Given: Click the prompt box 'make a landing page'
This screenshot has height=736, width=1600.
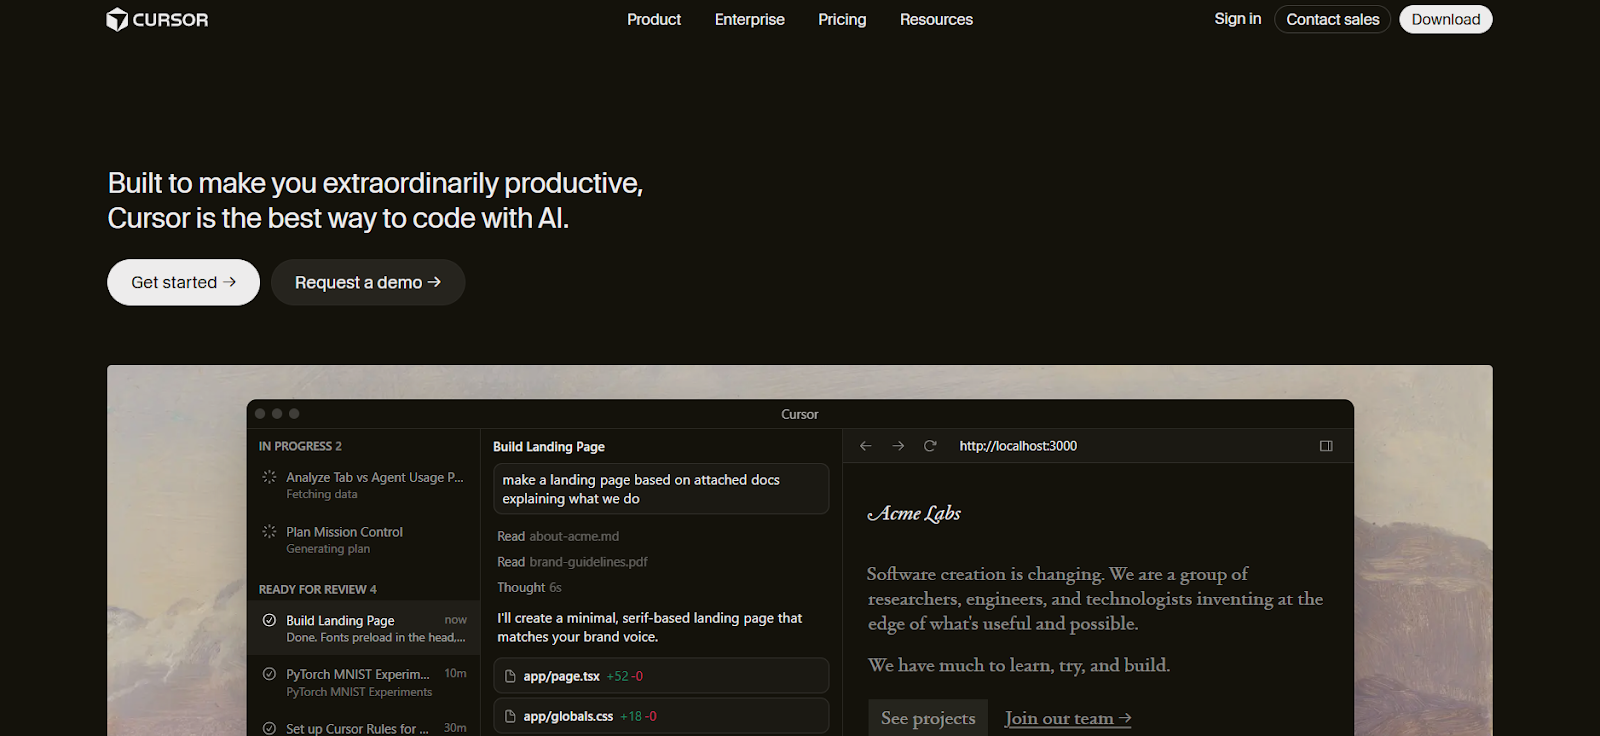Looking at the screenshot, I should tap(661, 489).
